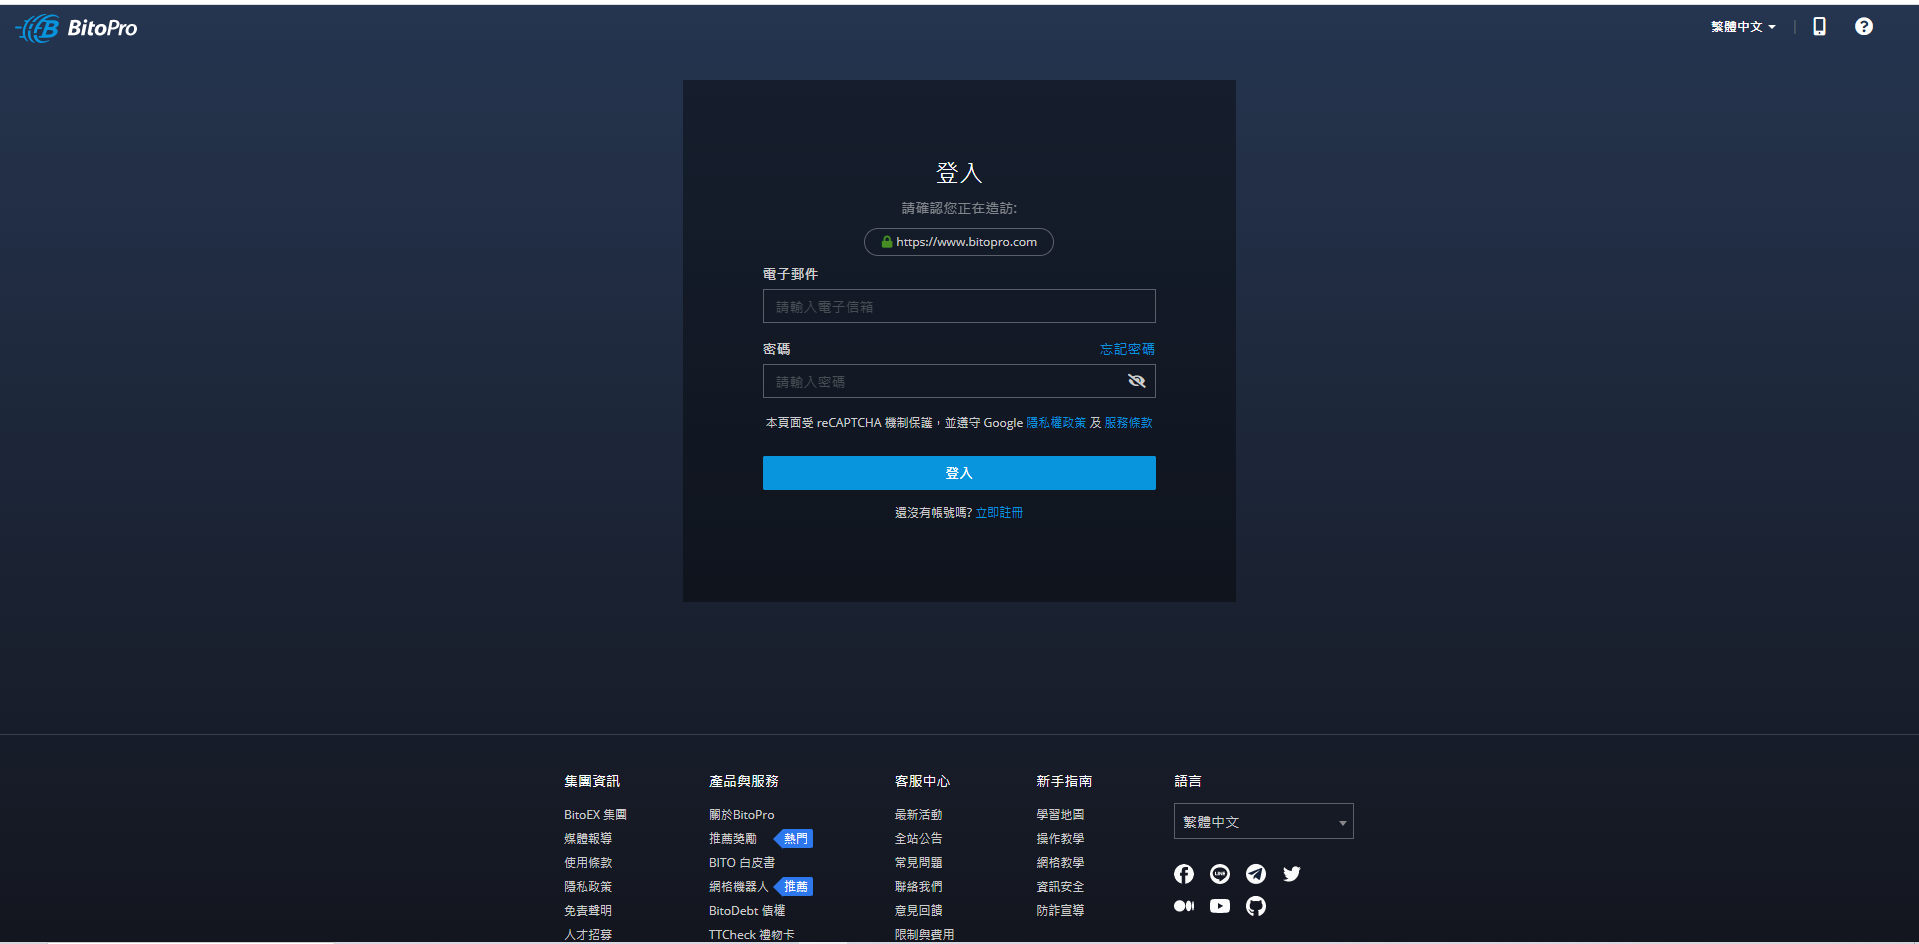Open the GitHub icon in footer
The image size is (1919, 944).
1256,906
